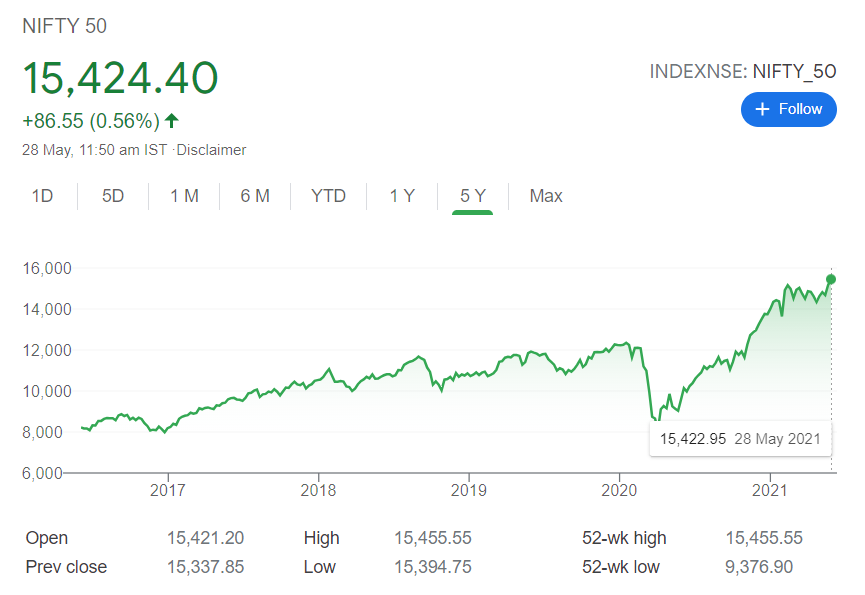865x595 pixels.
Task: Click the change value +86.55 (0.56%)
Action: (91, 121)
